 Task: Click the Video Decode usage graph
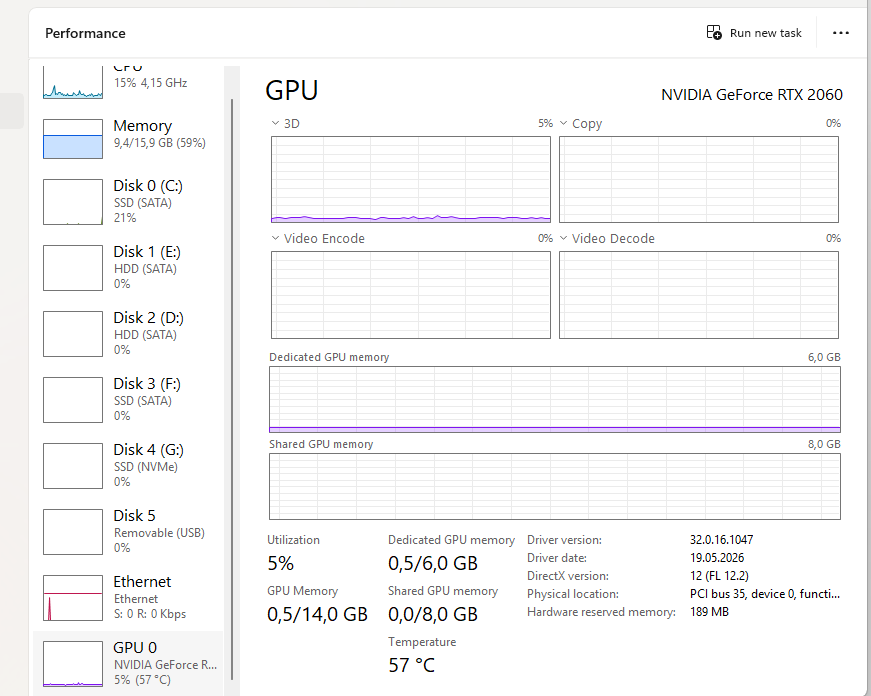699,295
